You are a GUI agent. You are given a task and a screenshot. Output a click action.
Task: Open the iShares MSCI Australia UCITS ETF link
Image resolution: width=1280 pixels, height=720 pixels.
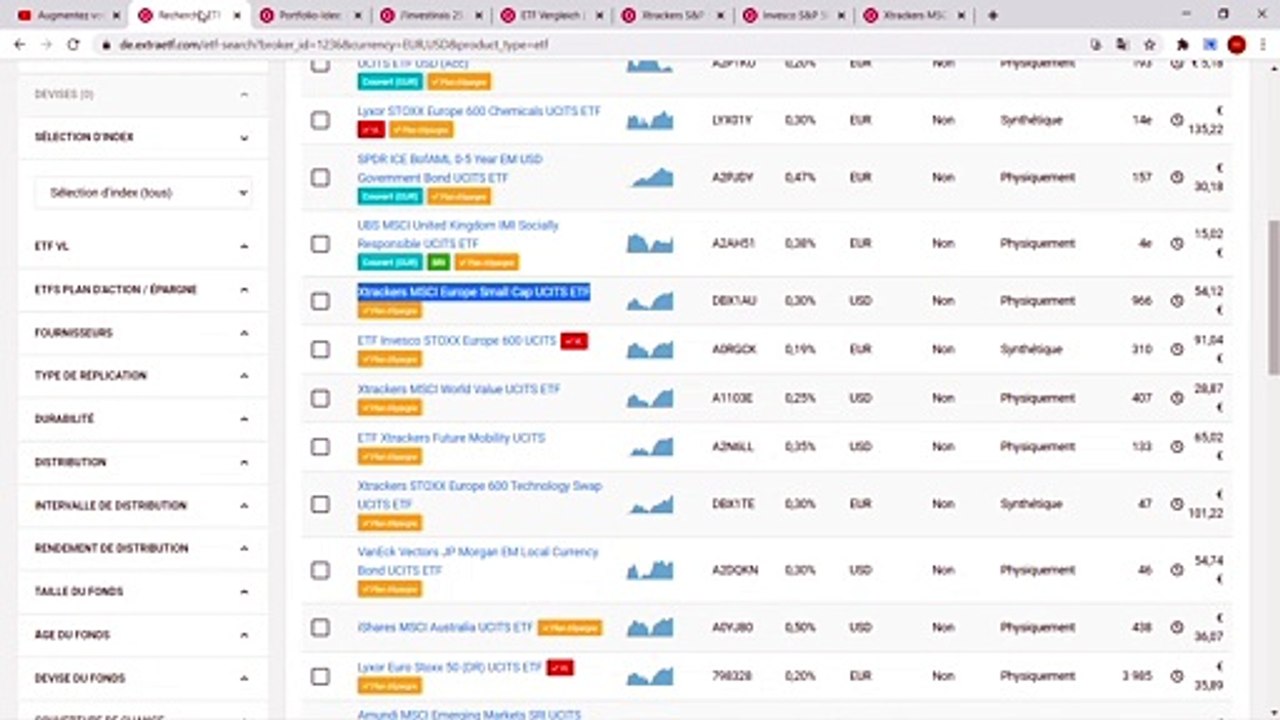445,627
